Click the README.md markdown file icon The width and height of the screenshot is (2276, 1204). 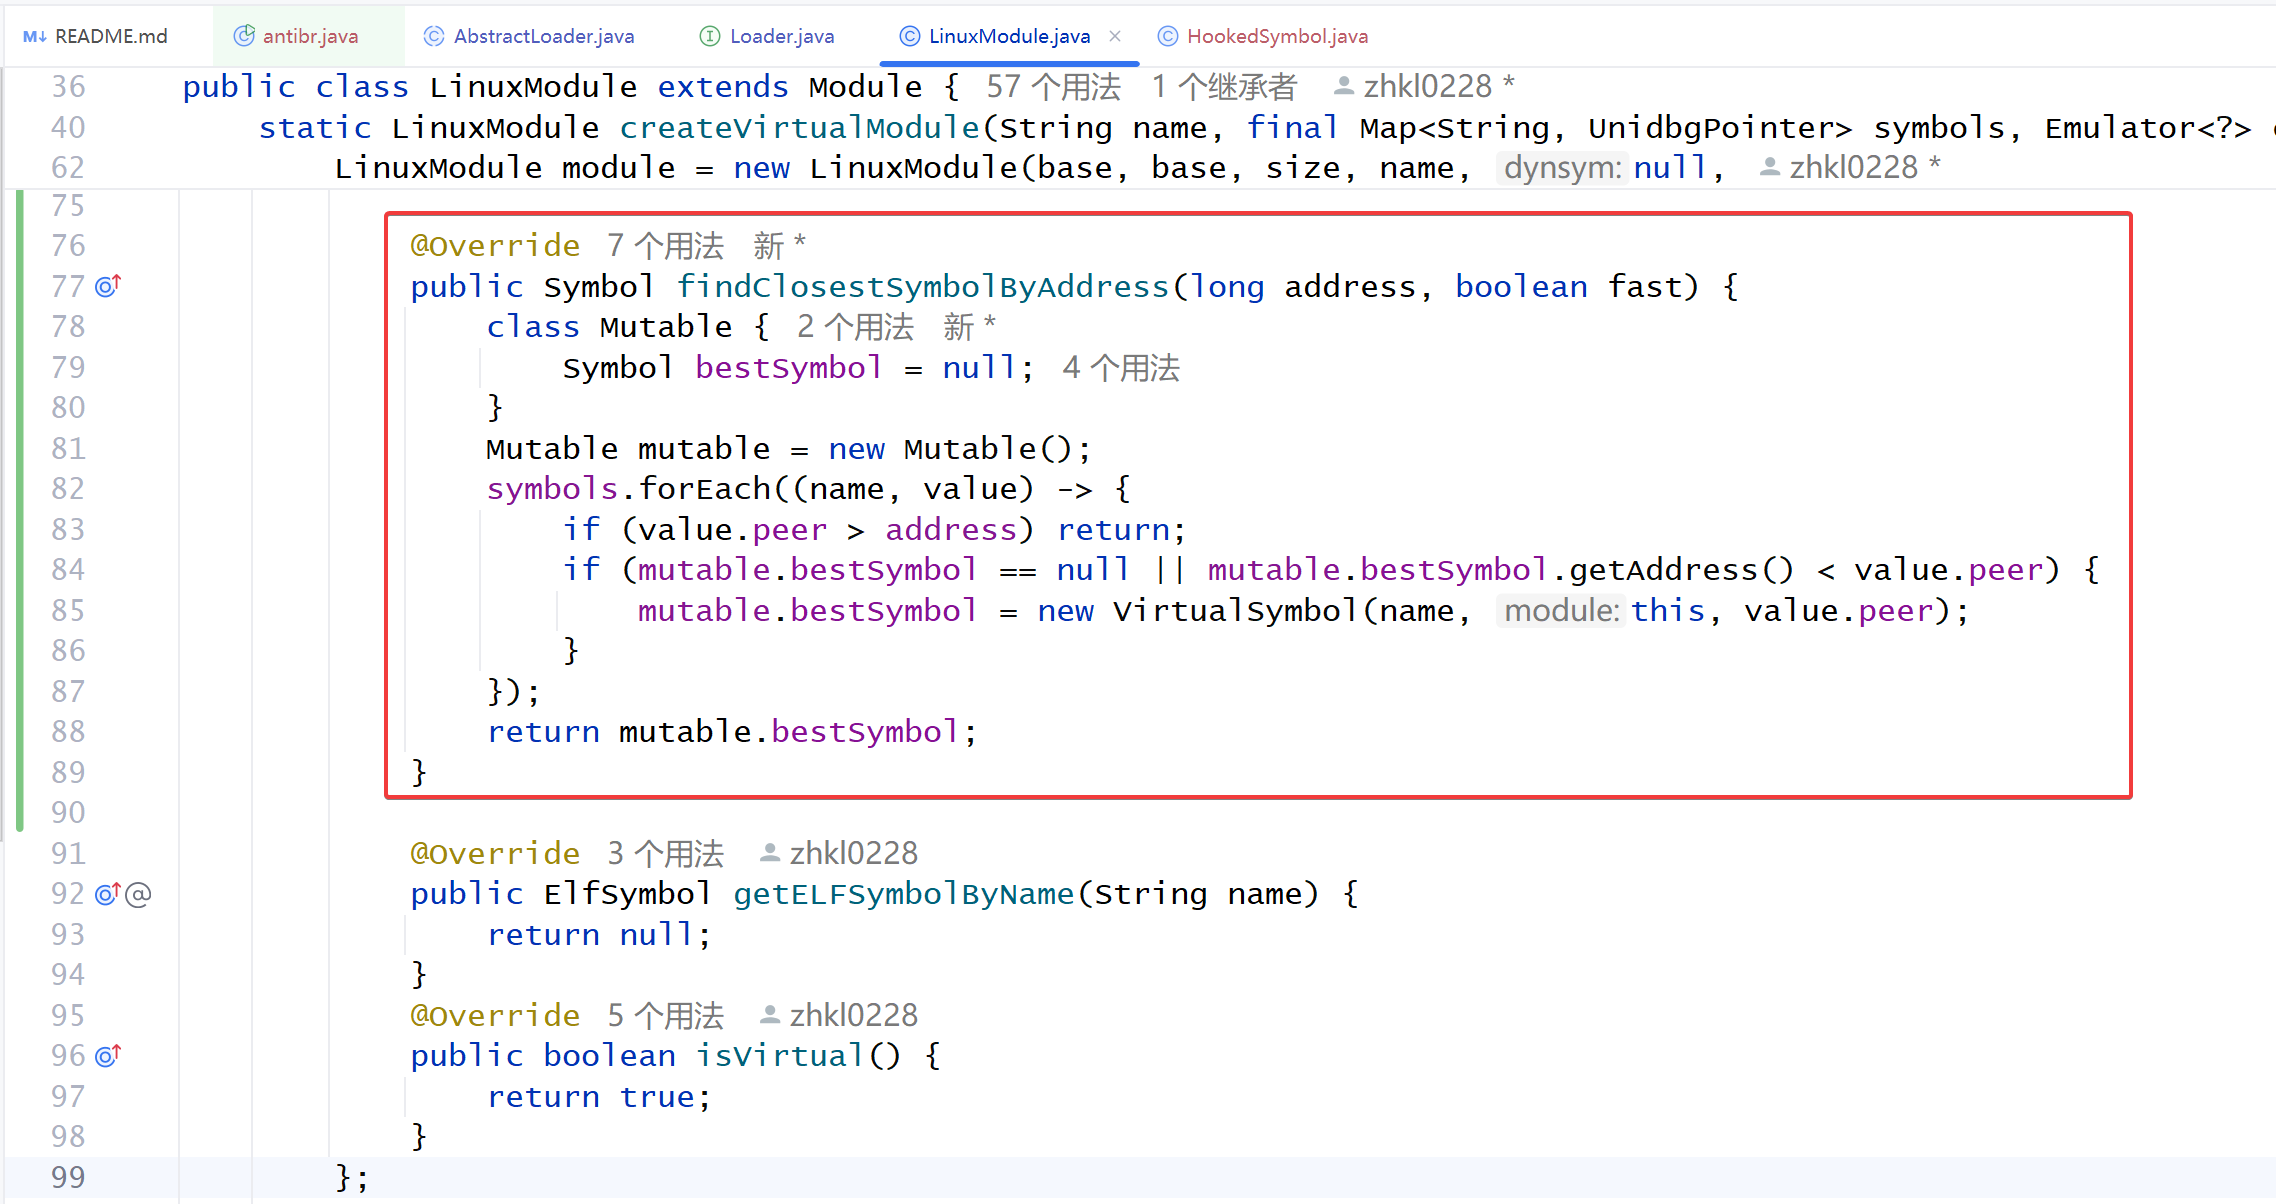tap(35, 37)
